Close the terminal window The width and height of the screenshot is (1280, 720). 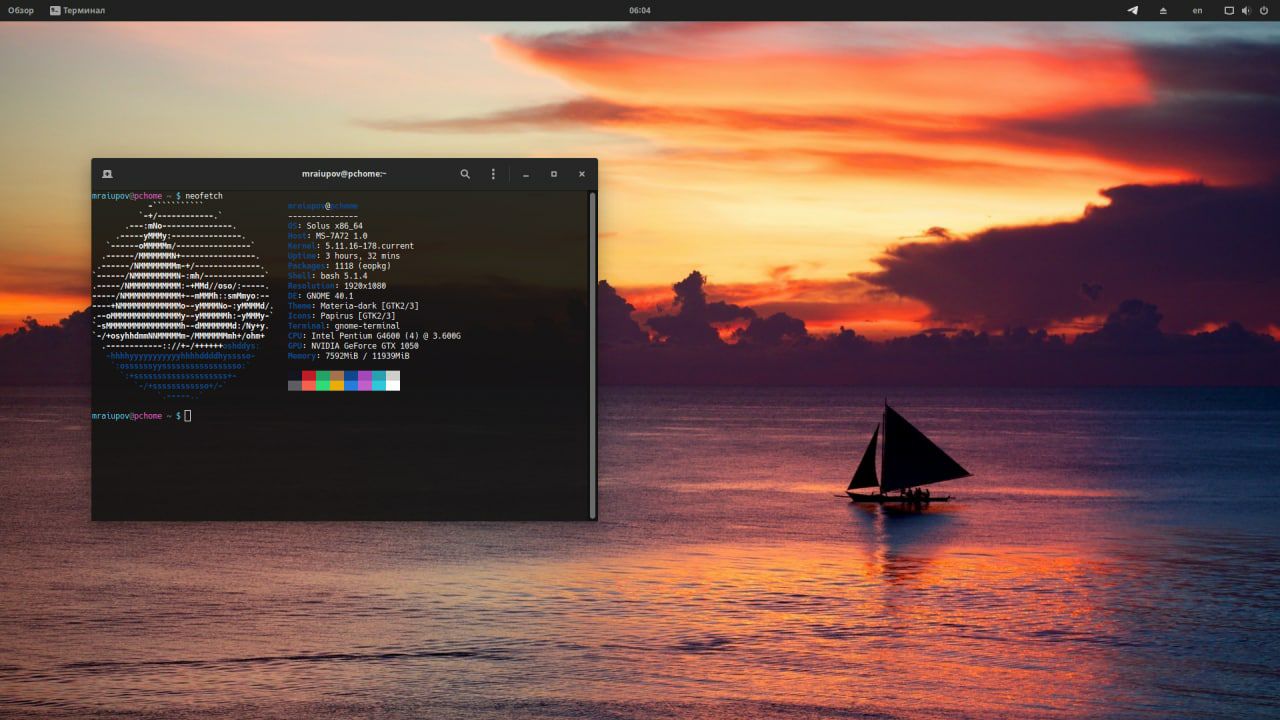coord(582,174)
